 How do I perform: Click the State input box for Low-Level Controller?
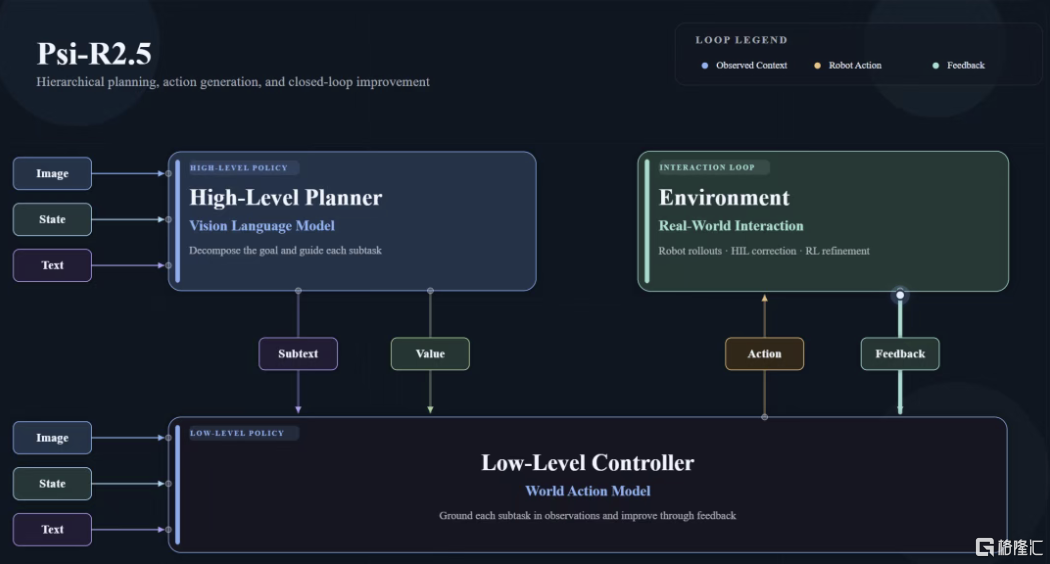(x=52, y=484)
